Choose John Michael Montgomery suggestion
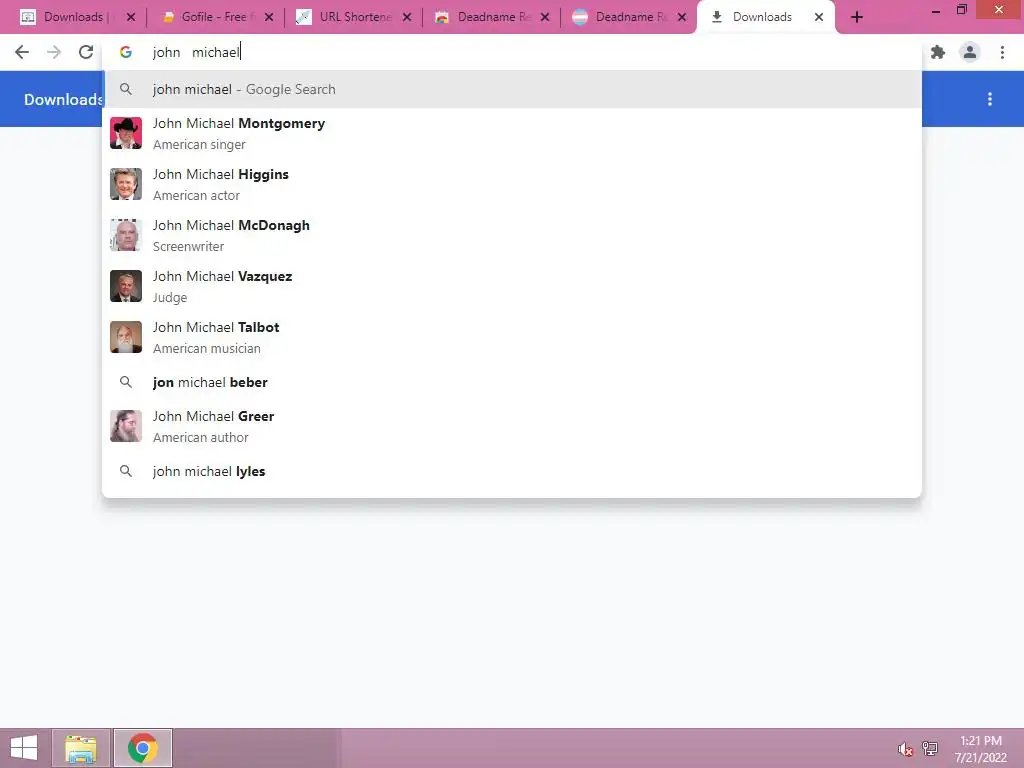Viewport: 1024px width, 768px height. [x=512, y=133]
